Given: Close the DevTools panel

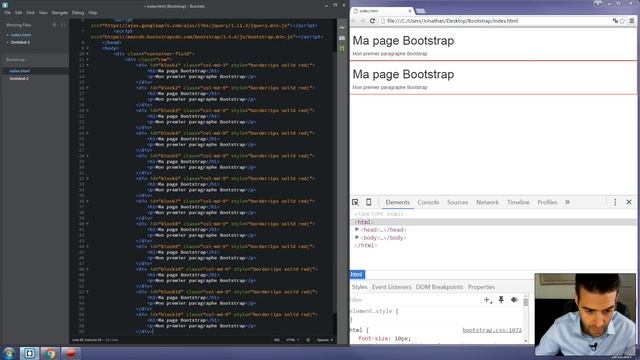Looking at the screenshot, I should (x=629, y=202).
